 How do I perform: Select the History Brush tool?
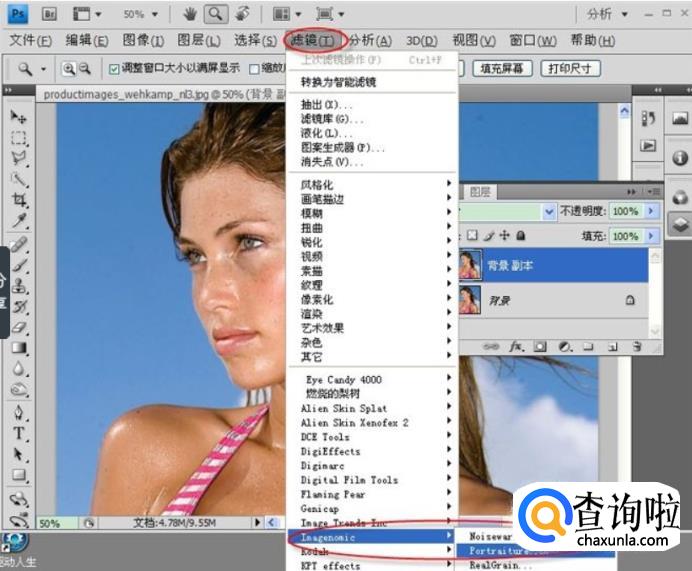click(19, 306)
